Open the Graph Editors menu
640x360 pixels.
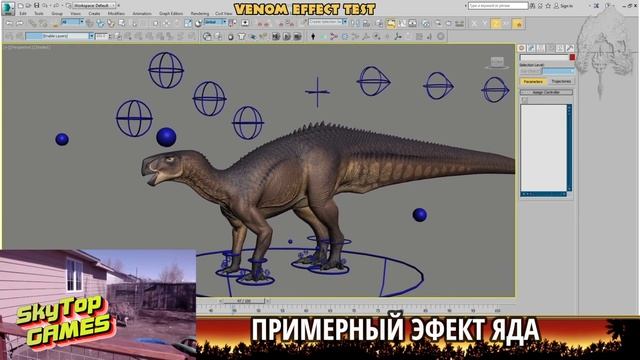(x=171, y=13)
